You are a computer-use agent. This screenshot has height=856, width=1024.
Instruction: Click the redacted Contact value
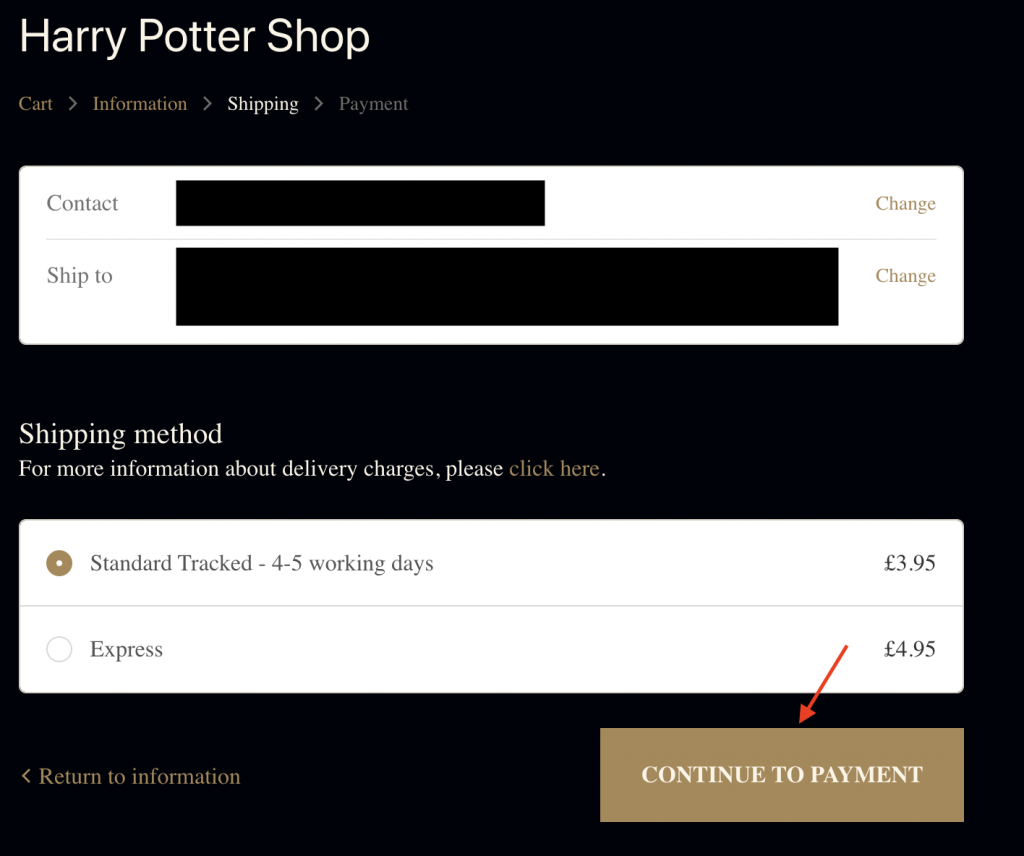360,203
